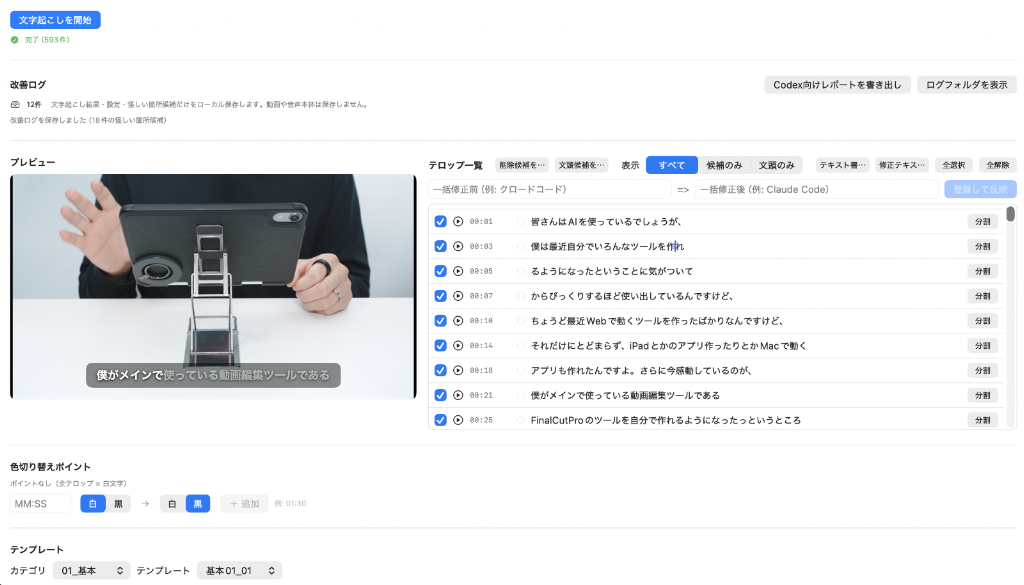Click the 文頭候補を… button
This screenshot has width=1024, height=585.
[x=581, y=165]
